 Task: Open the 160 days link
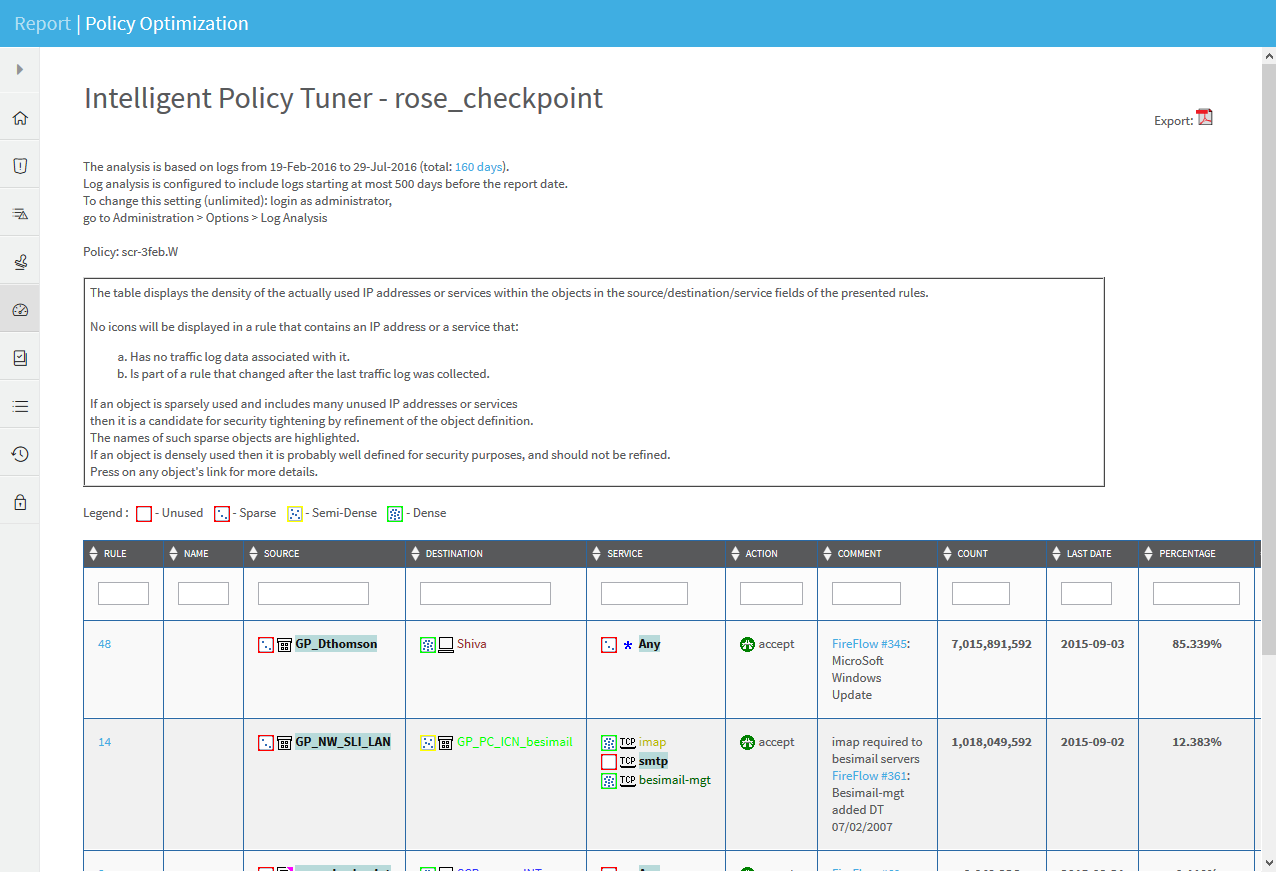(478, 167)
